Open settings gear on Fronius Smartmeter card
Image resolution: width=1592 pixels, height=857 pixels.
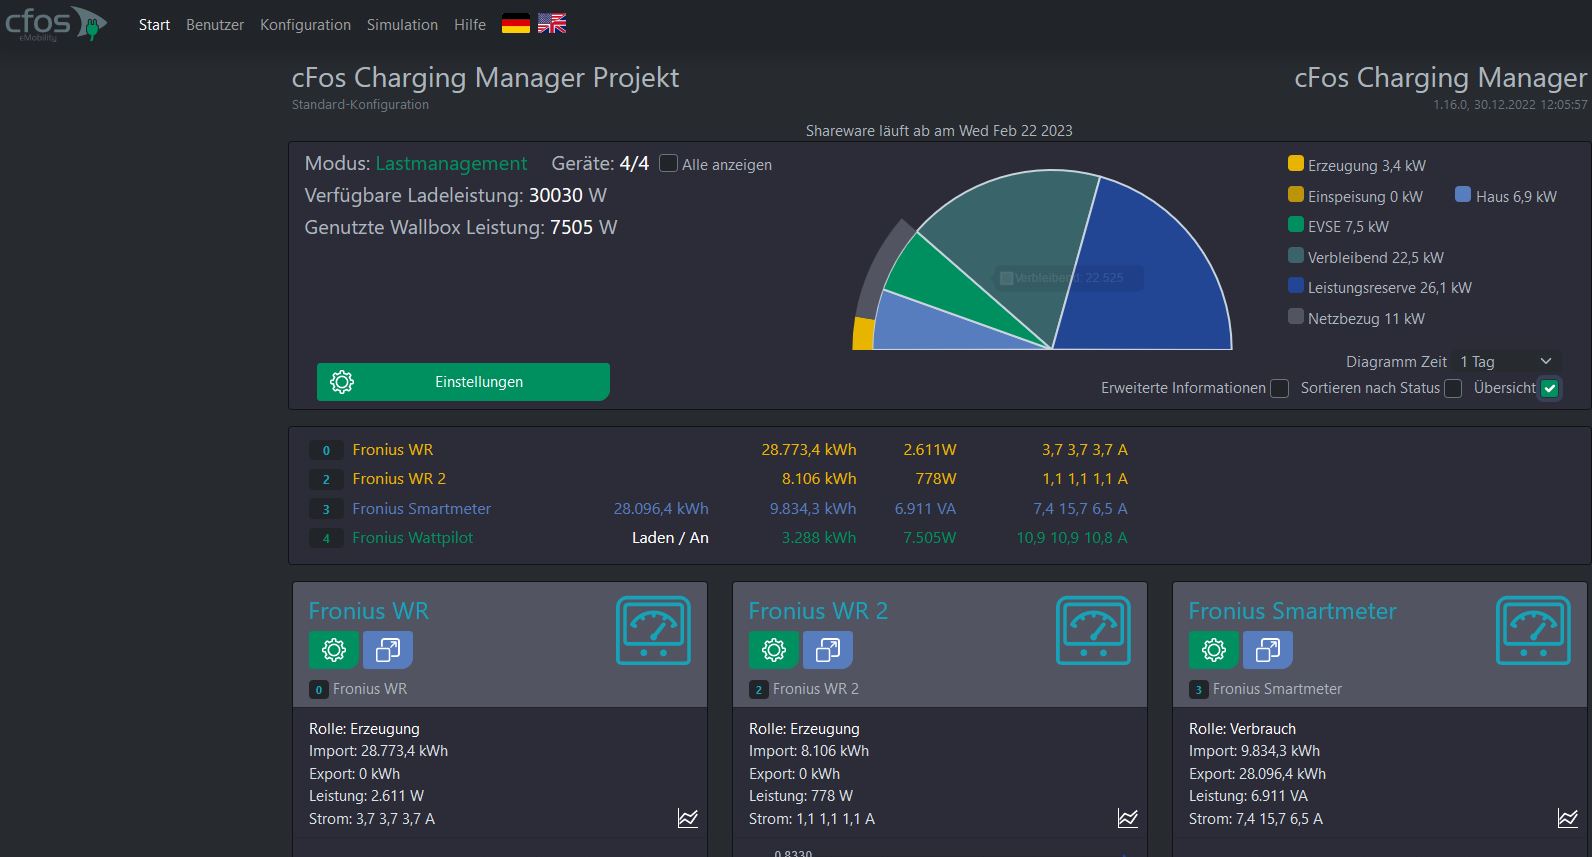click(x=1214, y=650)
